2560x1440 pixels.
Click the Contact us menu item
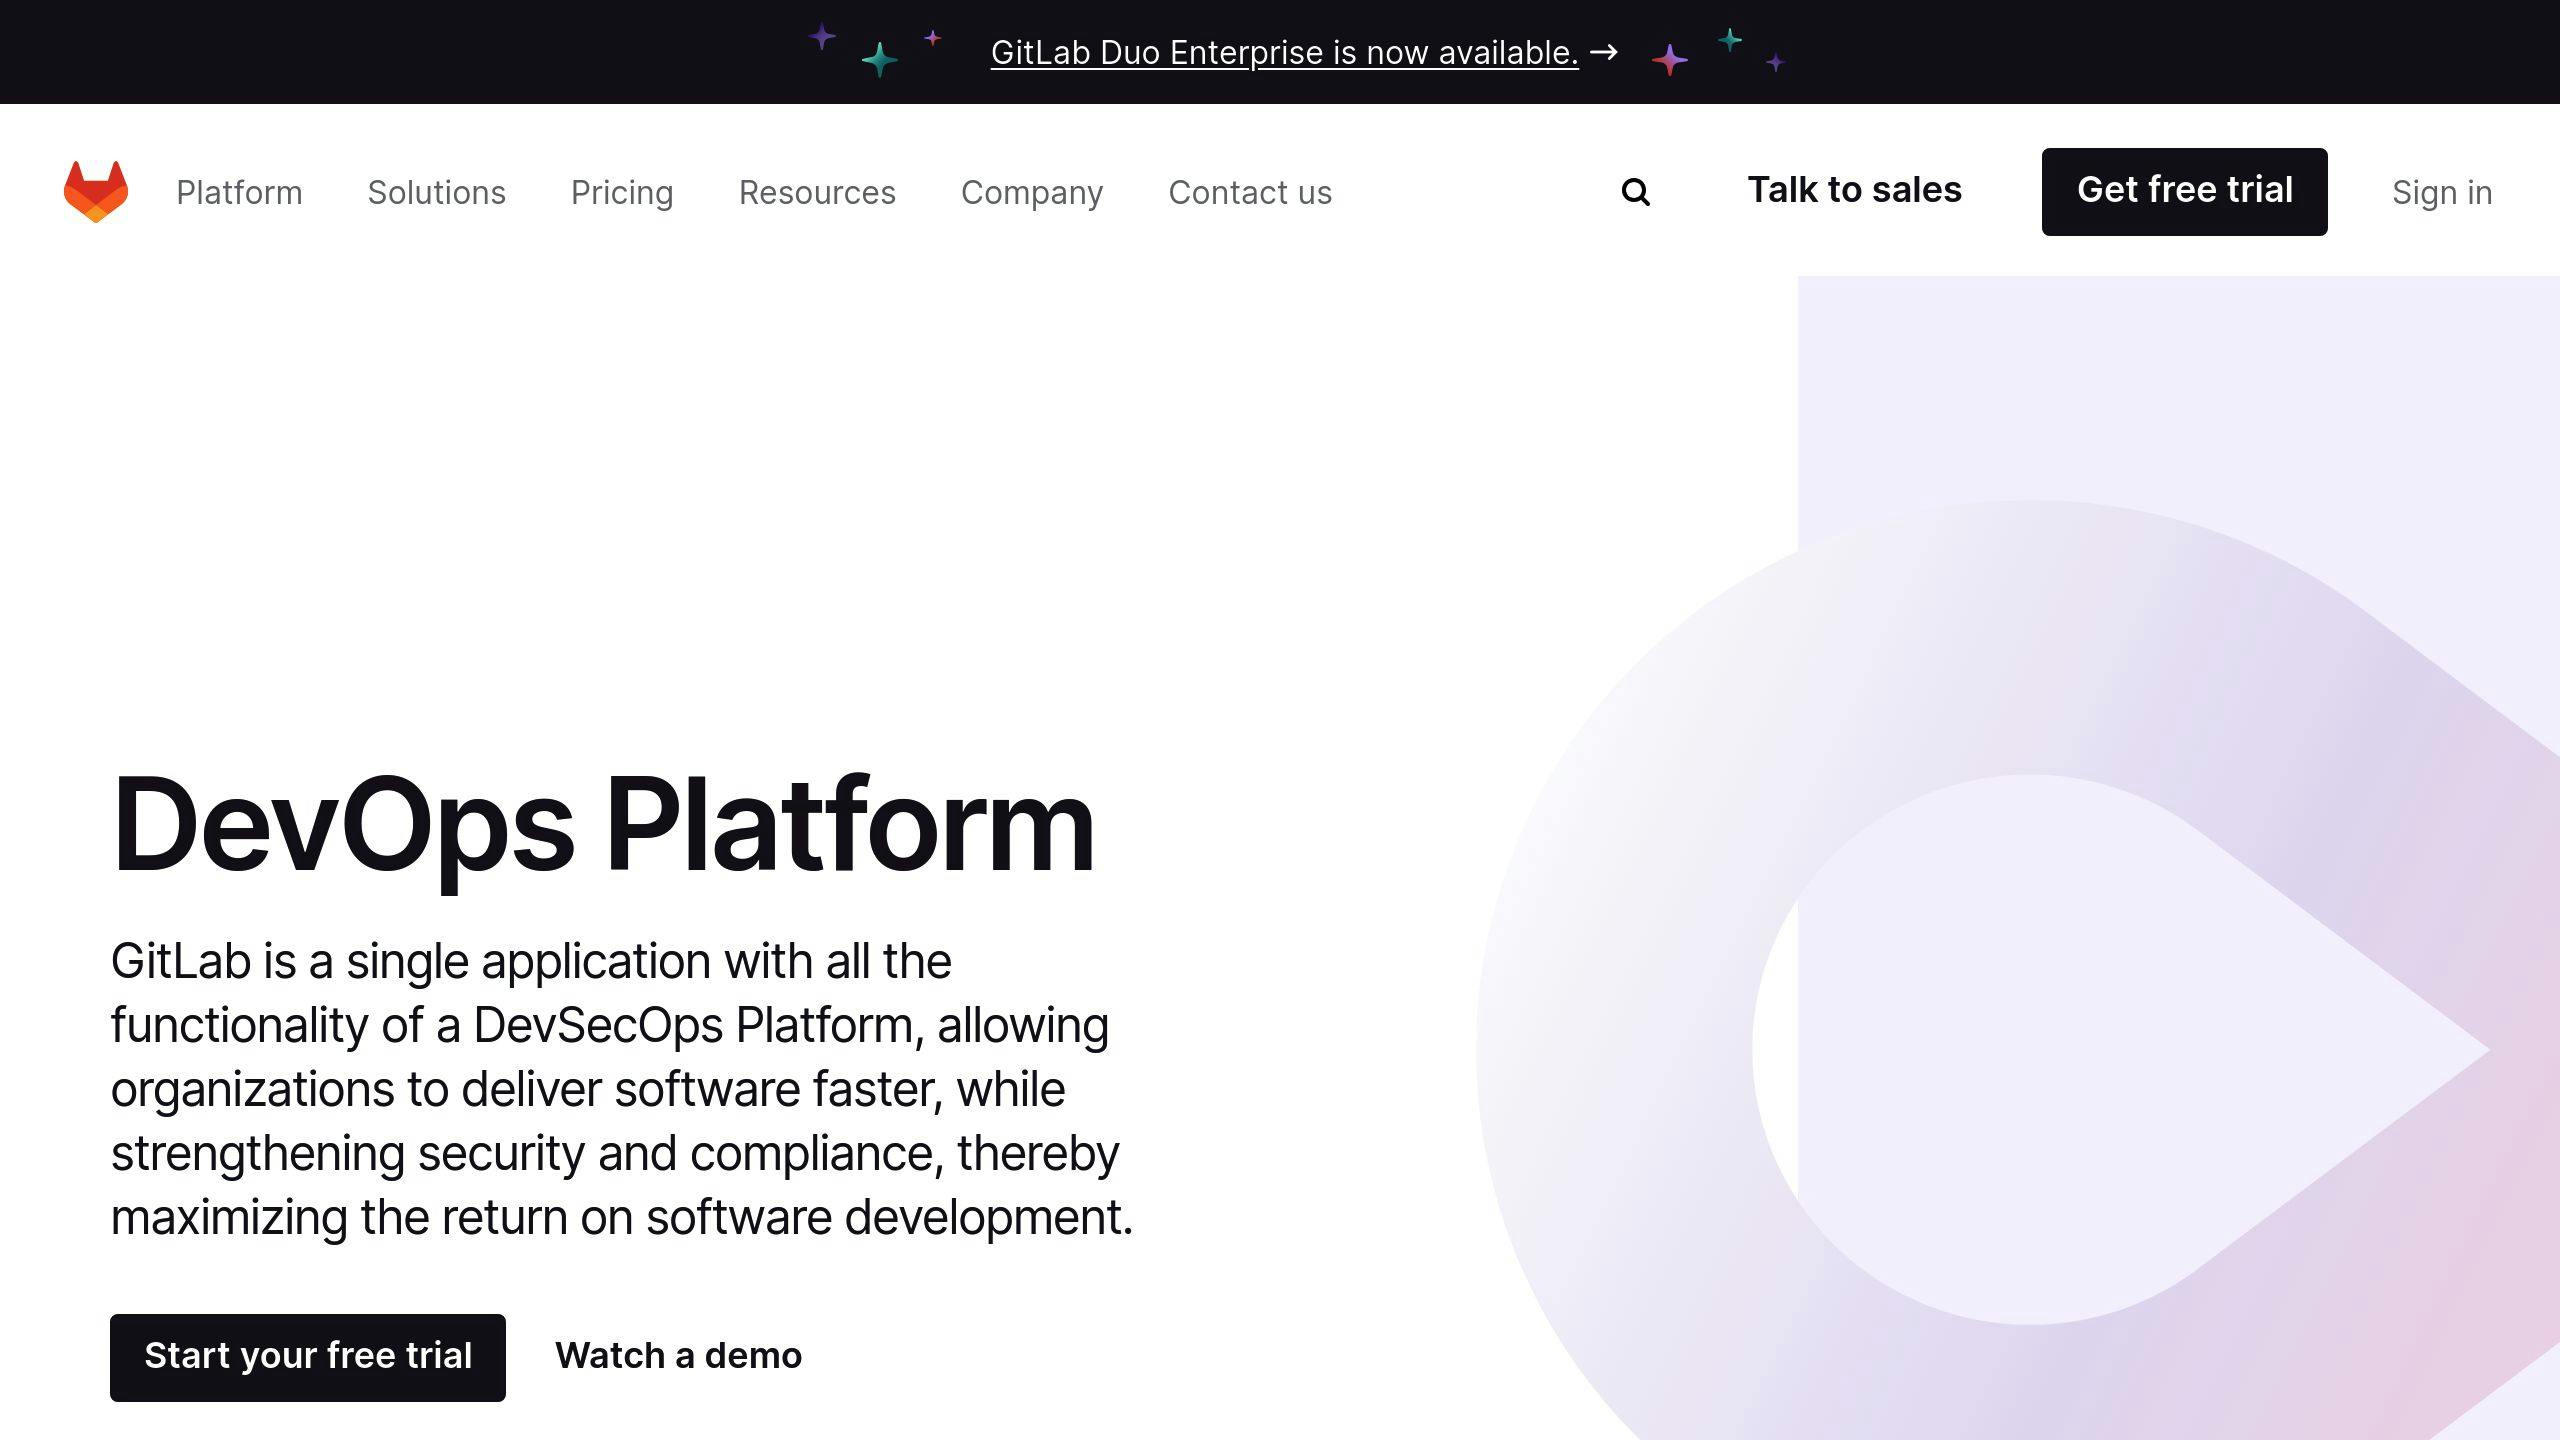coord(1248,192)
